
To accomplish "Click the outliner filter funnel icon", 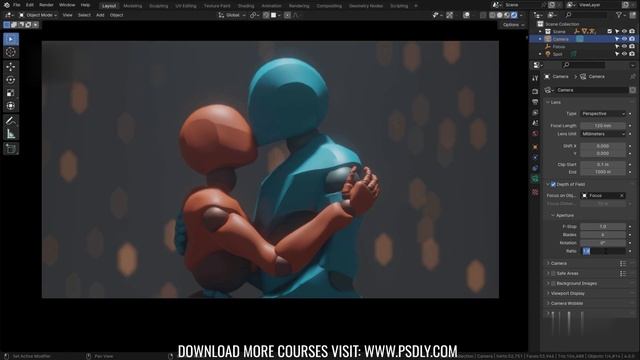I will [619, 15].
